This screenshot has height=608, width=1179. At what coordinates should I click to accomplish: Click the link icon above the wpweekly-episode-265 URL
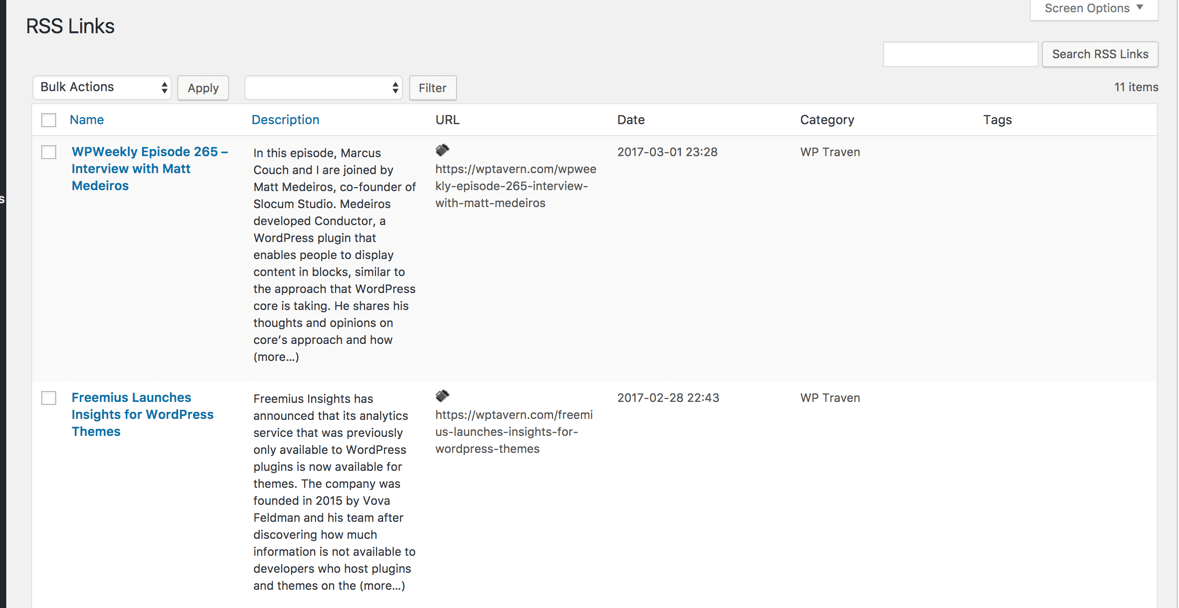[x=442, y=150]
